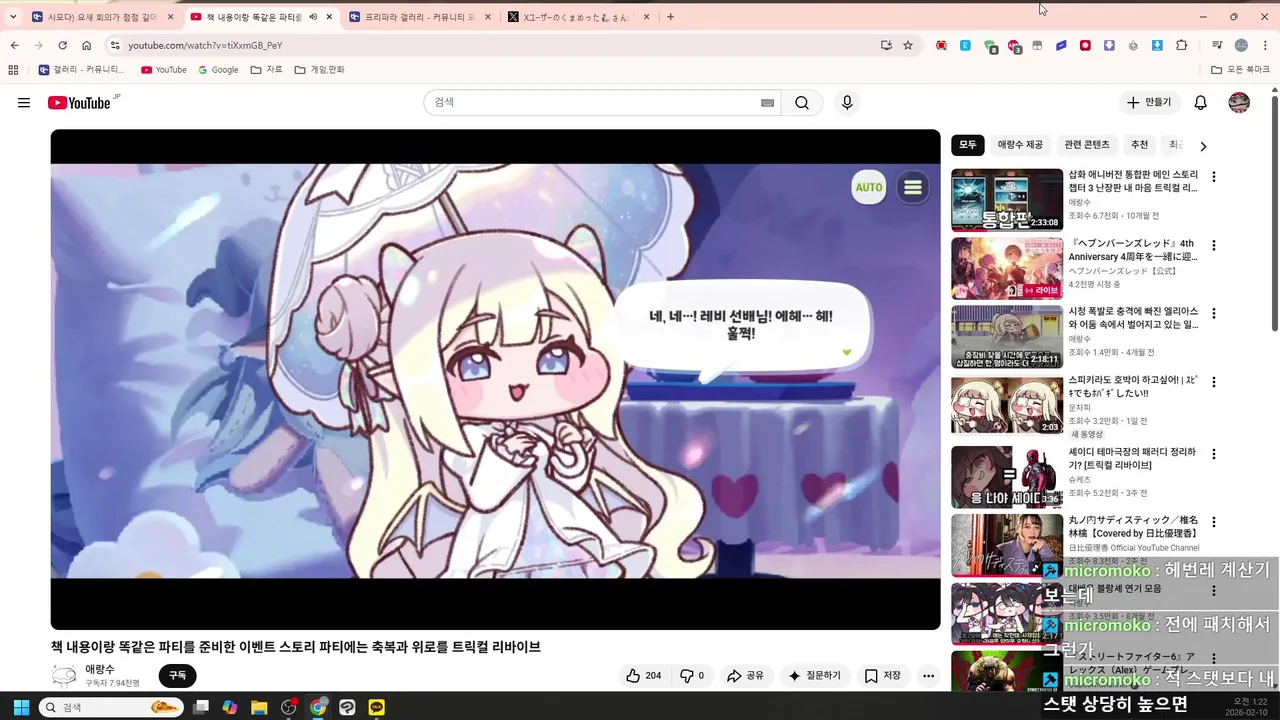This screenshot has width=1280, height=720.
Task: Open the 세이디 테마극장 video title
Action: coord(1133,459)
